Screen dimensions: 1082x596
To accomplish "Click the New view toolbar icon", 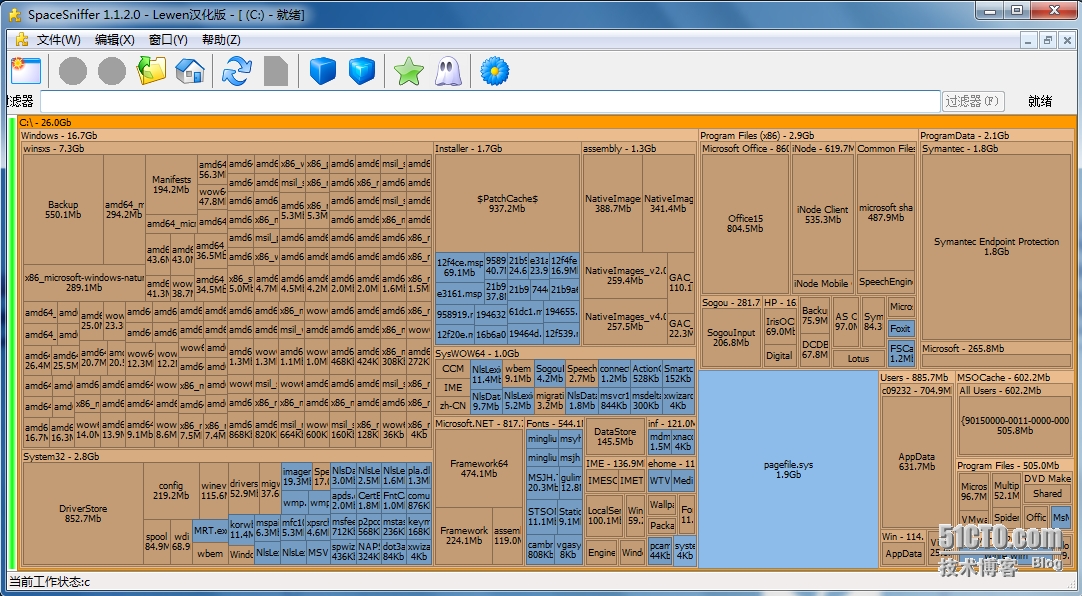I will point(26,70).
